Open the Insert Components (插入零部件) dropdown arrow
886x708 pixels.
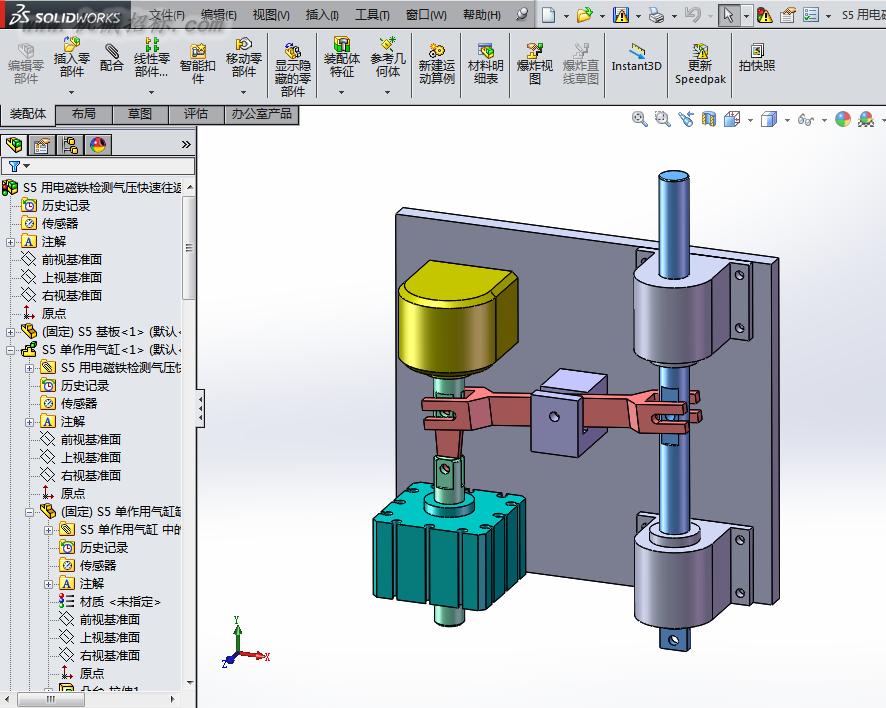(71, 92)
